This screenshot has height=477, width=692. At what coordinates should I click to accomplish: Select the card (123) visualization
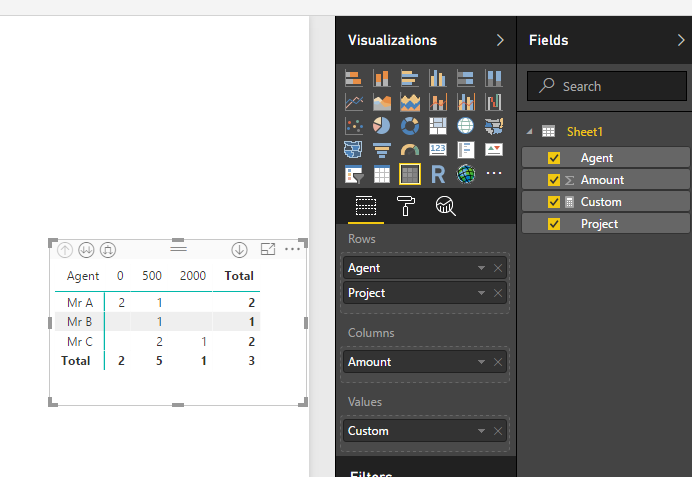438,150
